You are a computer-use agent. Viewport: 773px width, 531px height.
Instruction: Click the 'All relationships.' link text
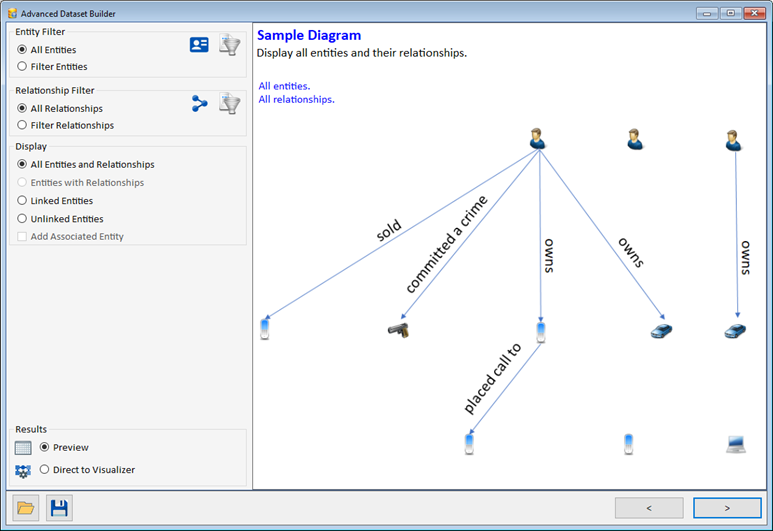(x=296, y=99)
